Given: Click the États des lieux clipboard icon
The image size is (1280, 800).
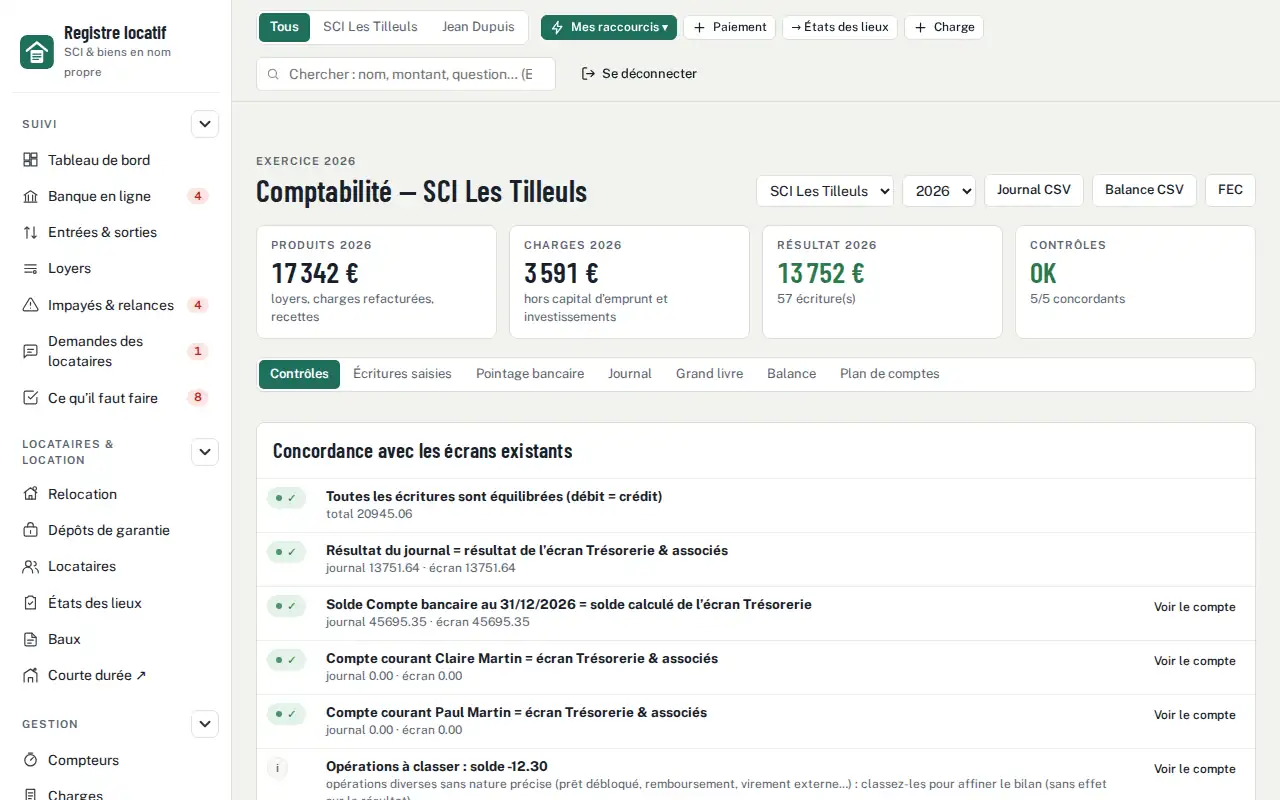Looking at the screenshot, I should click(x=30, y=603).
